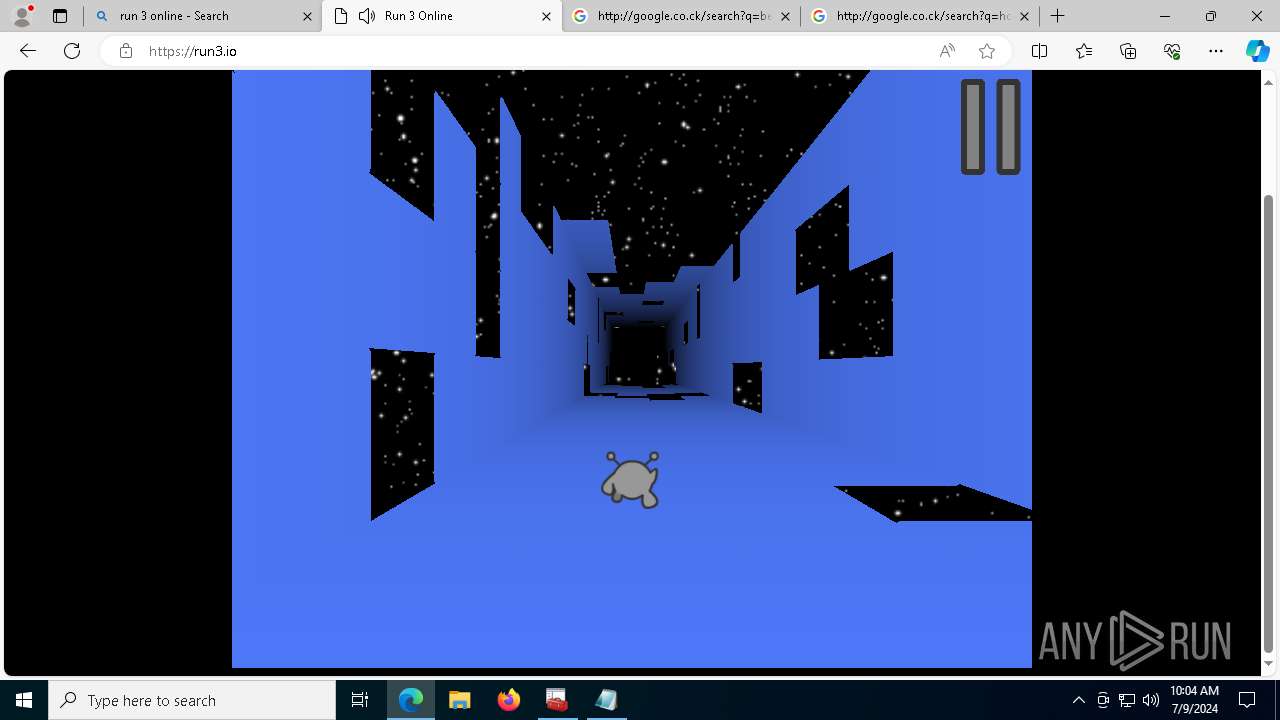Mute the Run 3 Online tab audio
Viewport: 1280px width, 720px height.
[367, 16]
